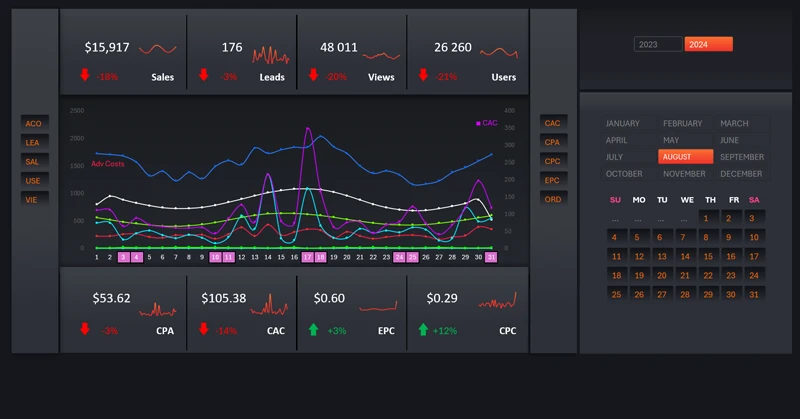Click the sparkline next to 26 260 Users
This screenshot has width=800, height=419.
[x=499, y=51]
